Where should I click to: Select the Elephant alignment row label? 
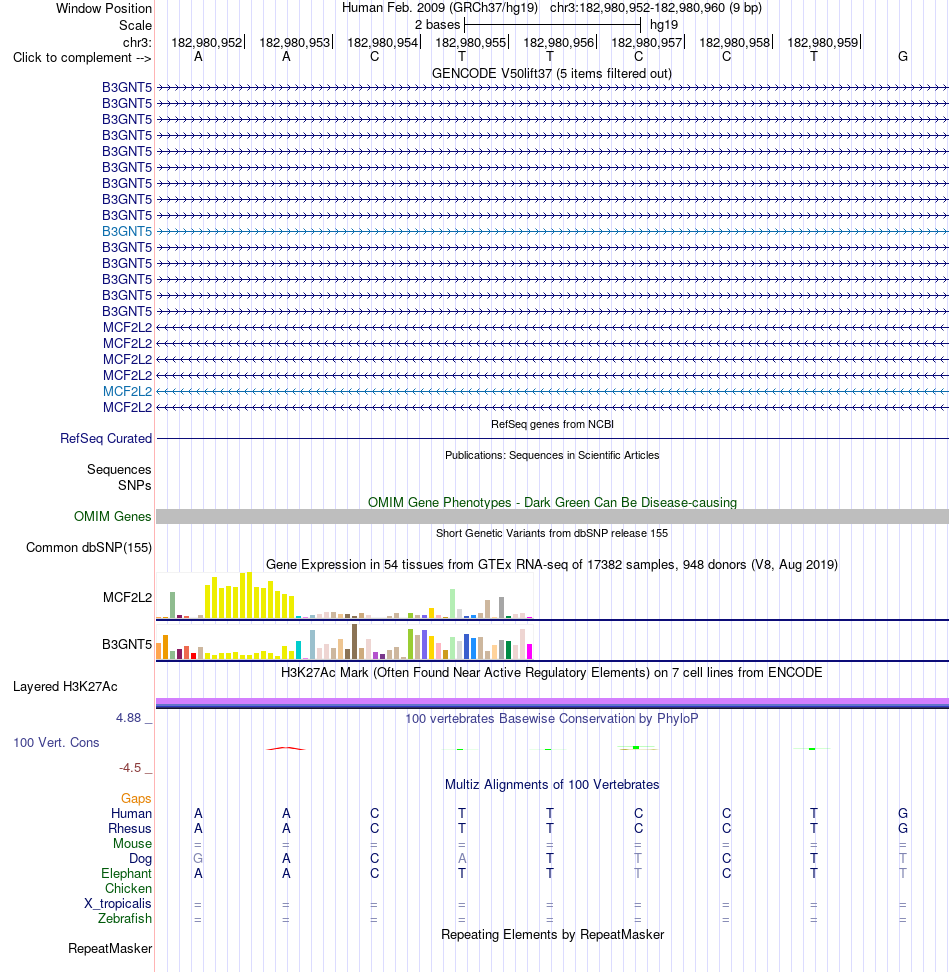(126, 873)
